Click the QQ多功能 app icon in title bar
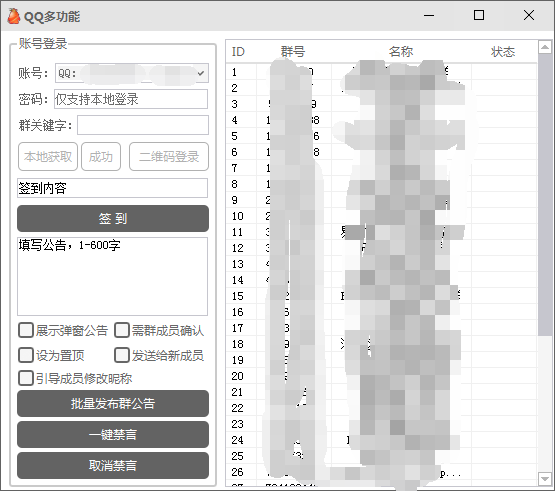This screenshot has width=555, height=491. tap(13, 16)
